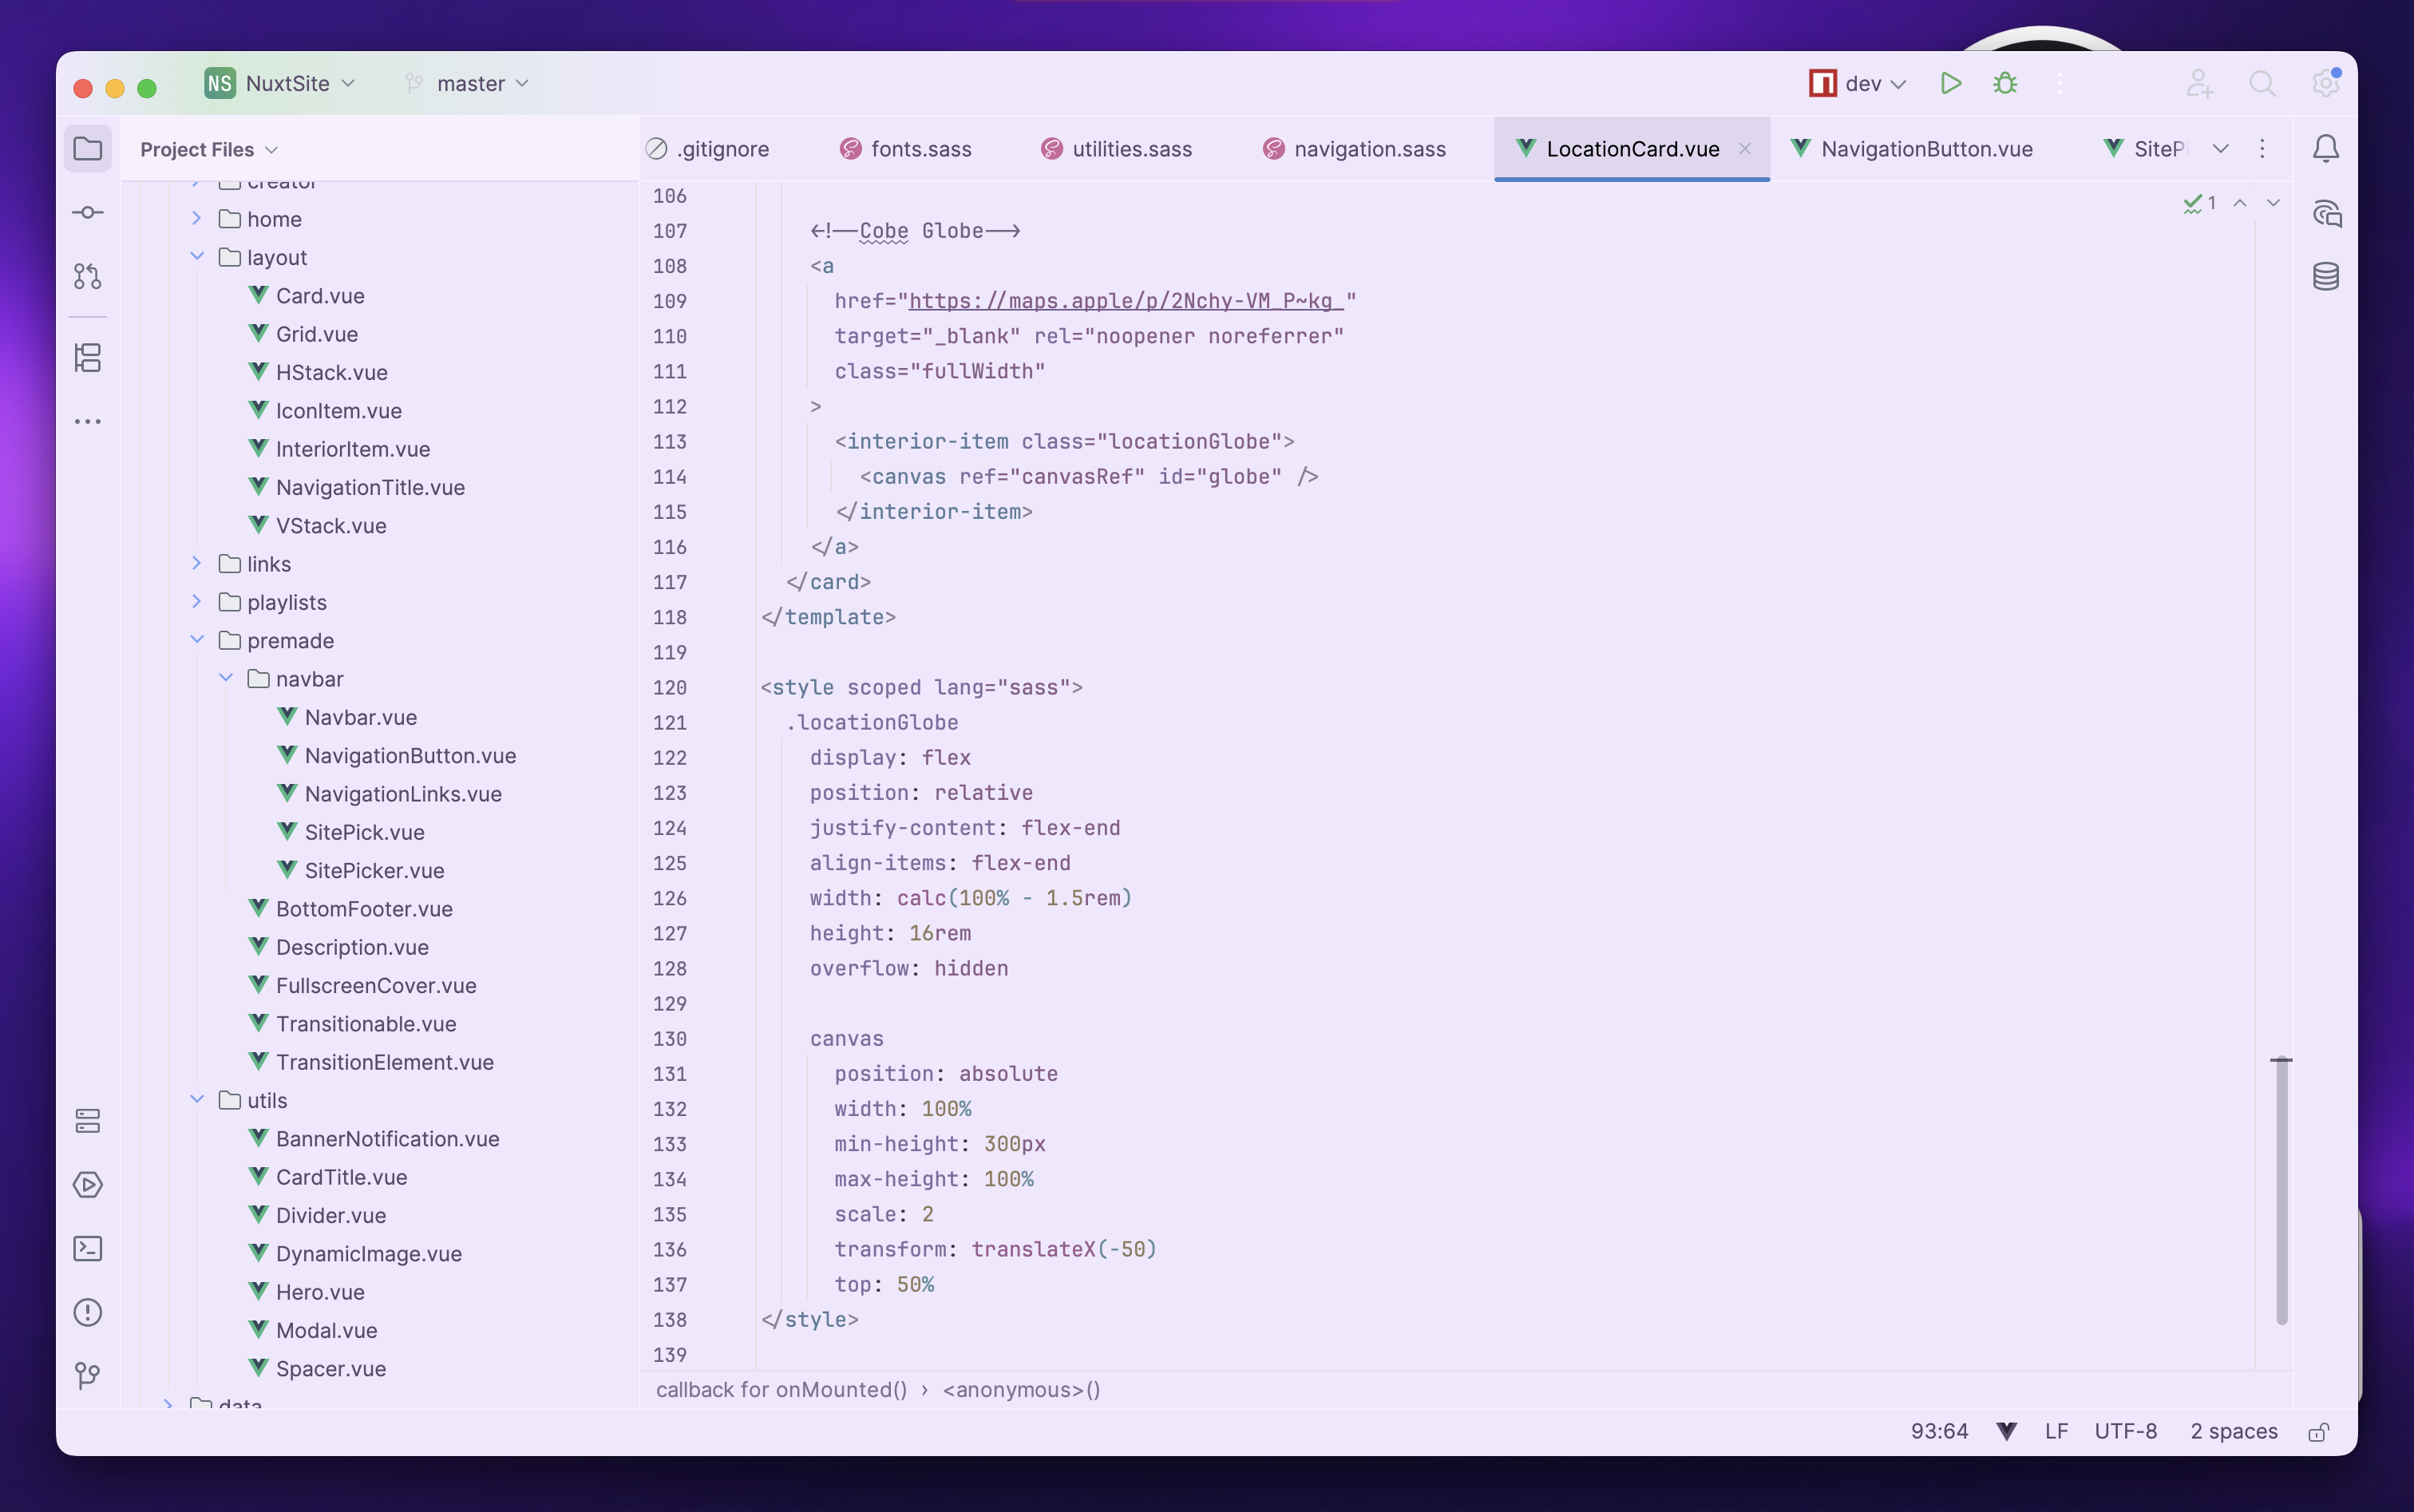Open the Problems tool window icon

point(88,1312)
